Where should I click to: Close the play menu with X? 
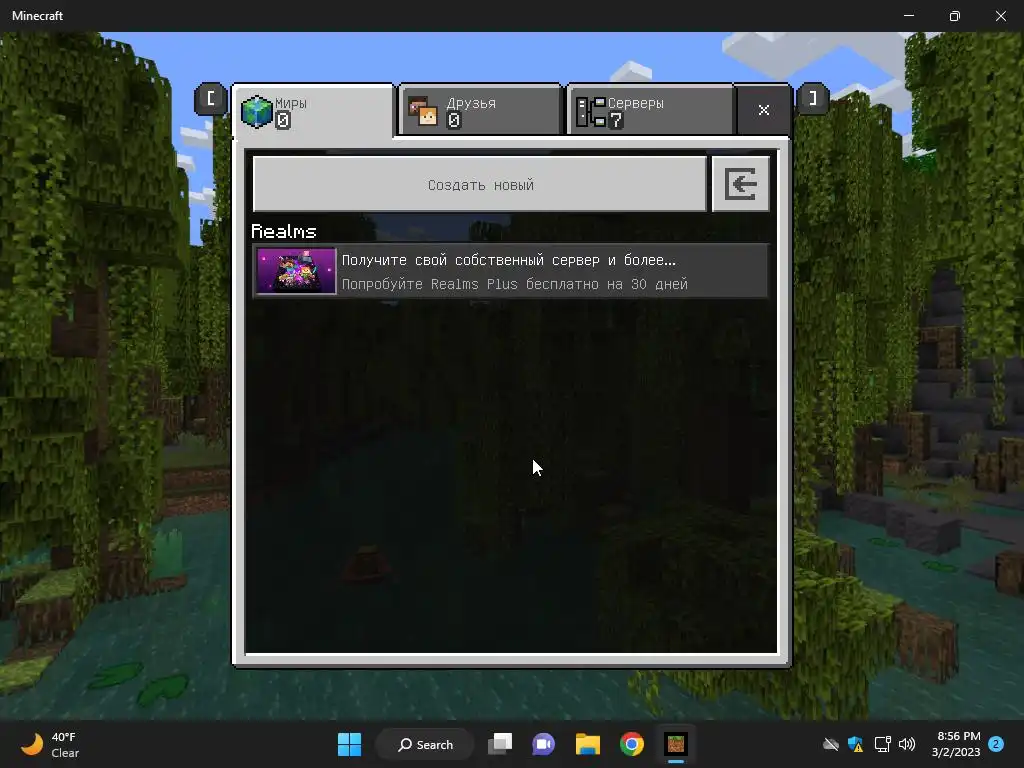coord(763,110)
